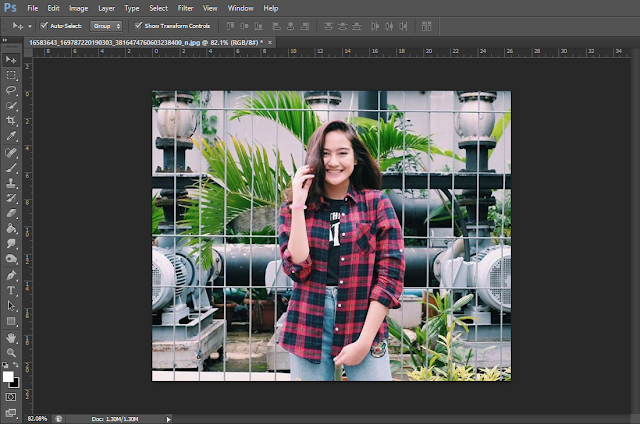Select the Brush tool
The image size is (640, 424).
point(12,168)
